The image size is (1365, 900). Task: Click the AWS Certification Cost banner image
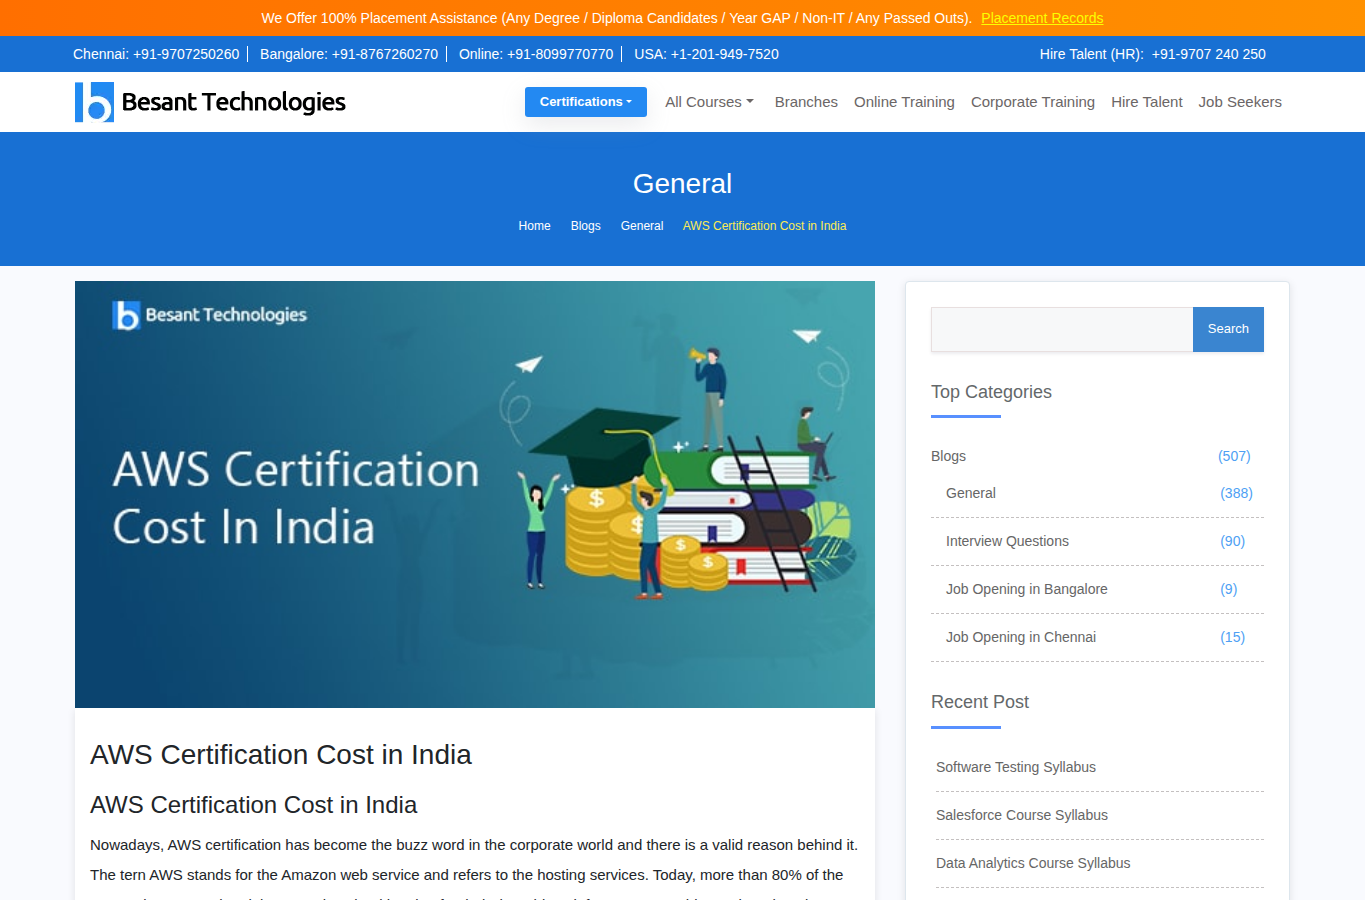click(x=475, y=494)
